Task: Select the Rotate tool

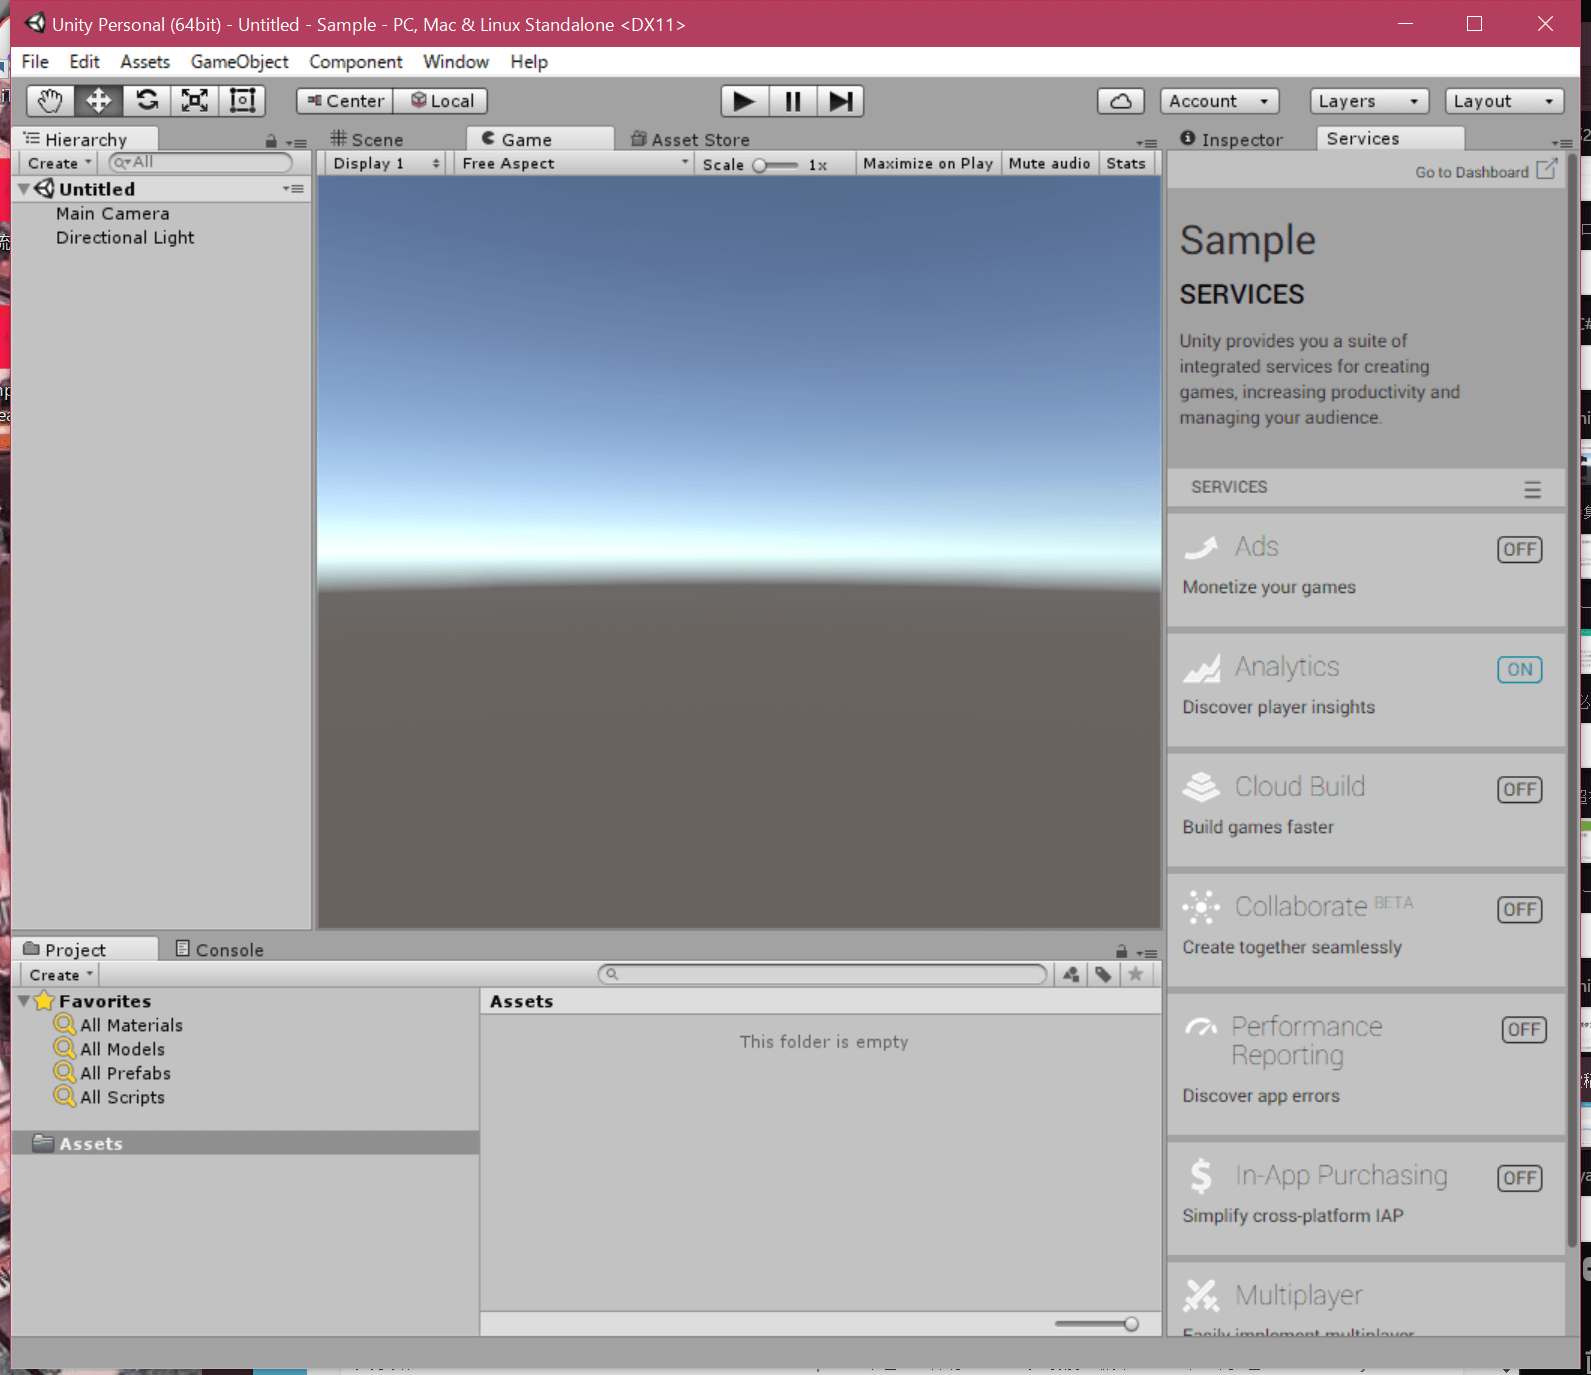Action: click(147, 101)
